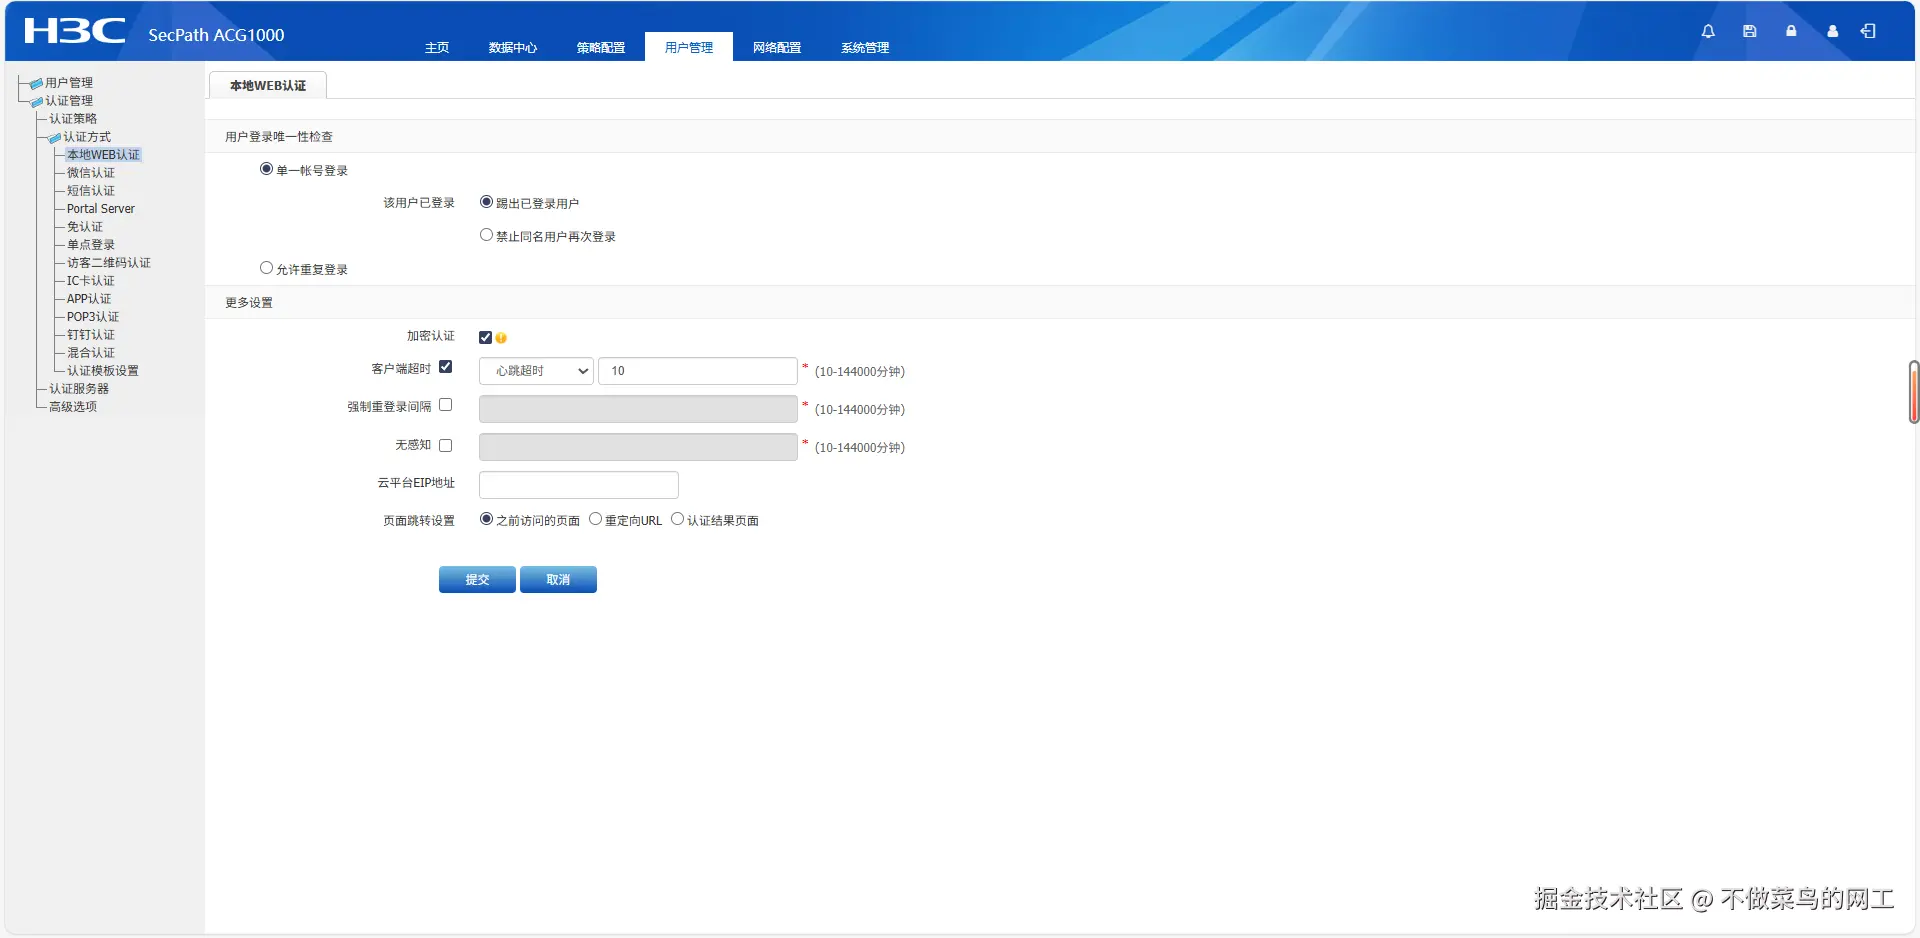Click the save configuration floppy icon
Image resolution: width=1920 pixels, height=938 pixels.
(1749, 31)
